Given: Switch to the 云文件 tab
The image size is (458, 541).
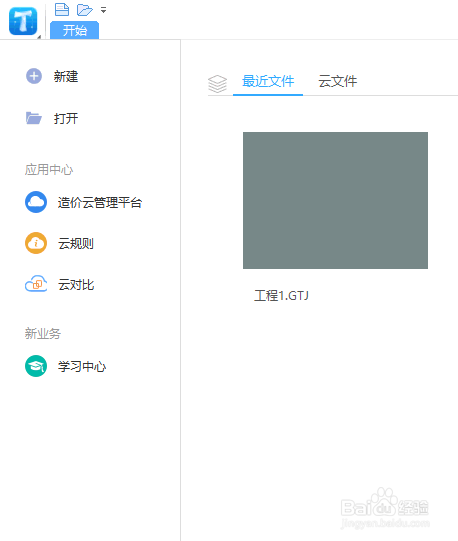Looking at the screenshot, I should click(x=338, y=81).
